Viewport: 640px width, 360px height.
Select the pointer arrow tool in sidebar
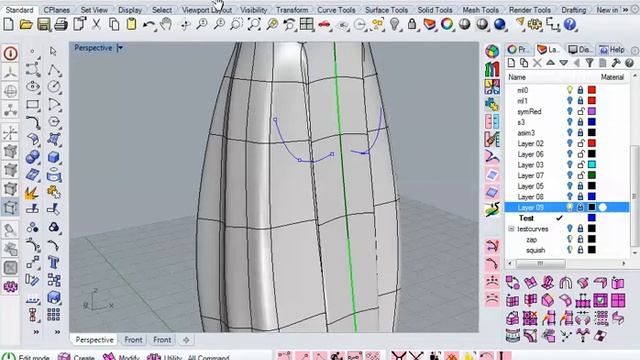(53, 51)
